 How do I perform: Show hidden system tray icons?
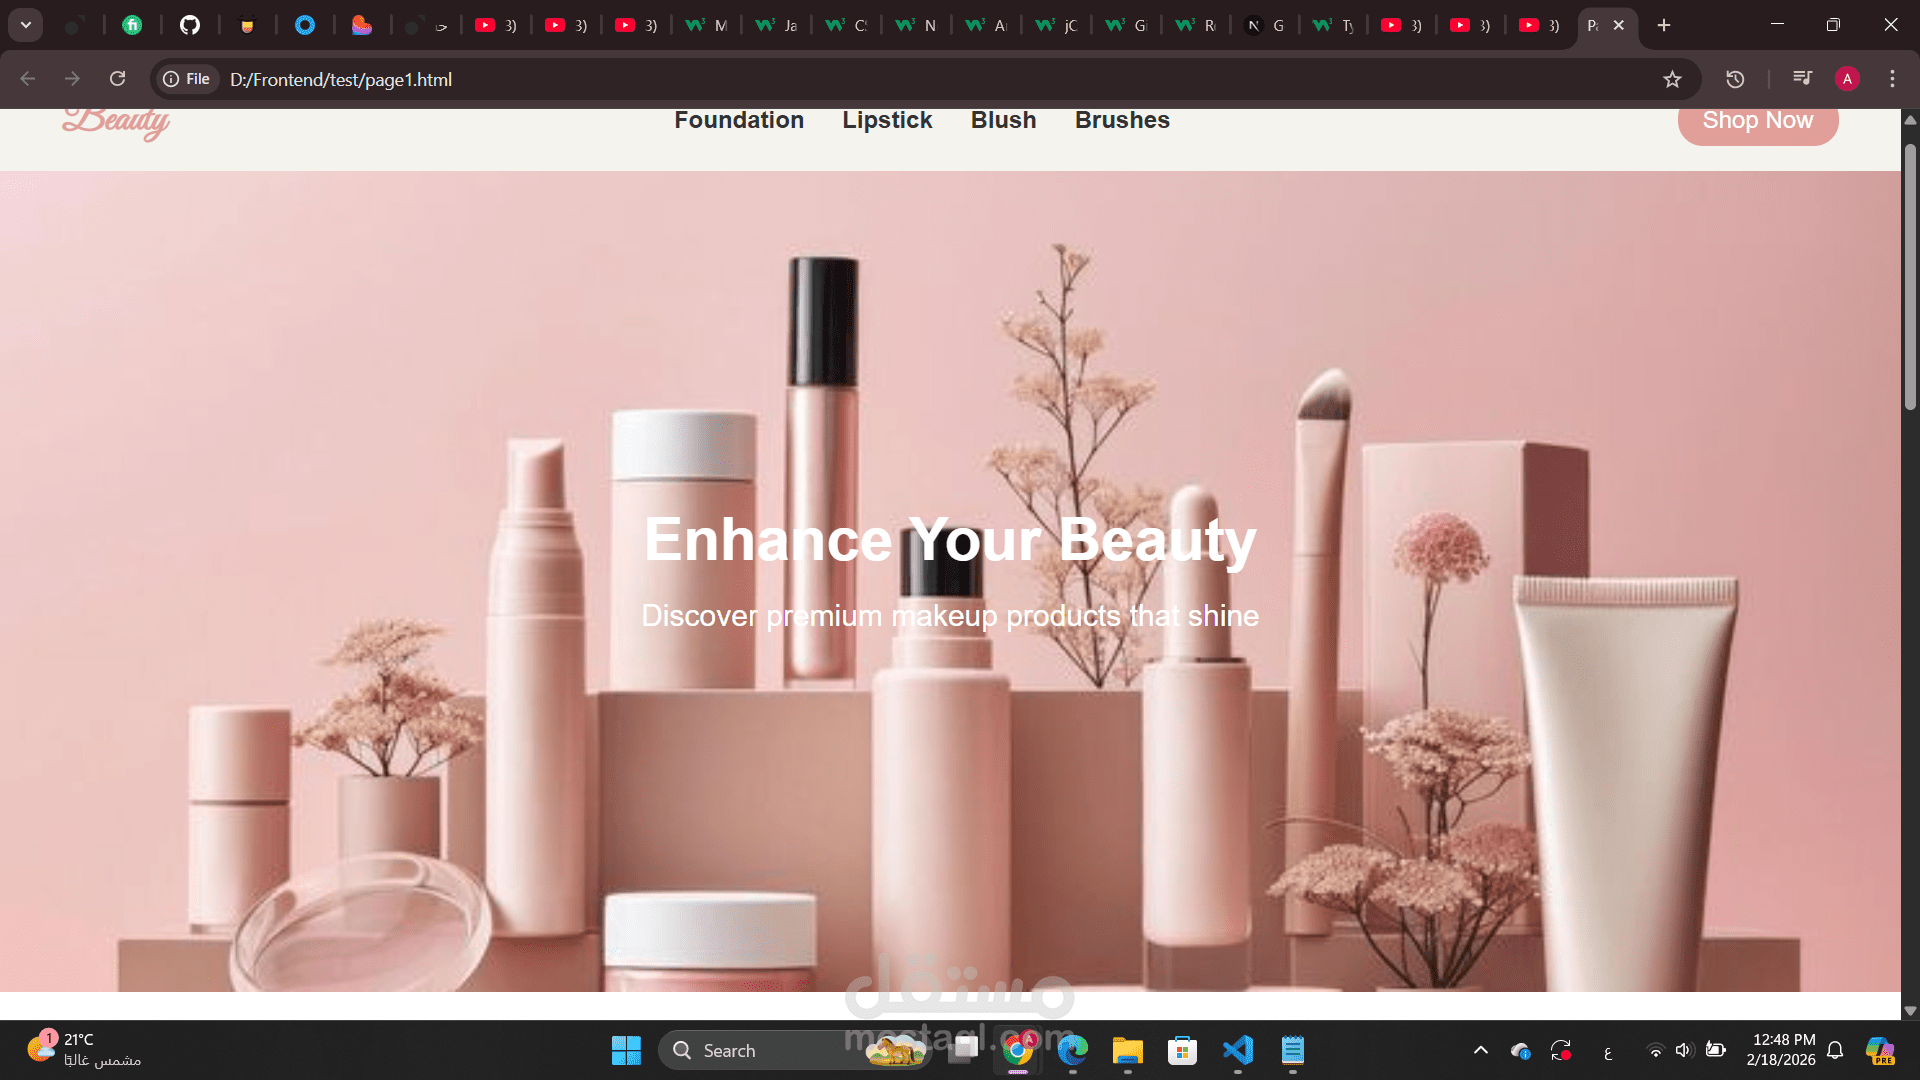tap(1480, 1050)
